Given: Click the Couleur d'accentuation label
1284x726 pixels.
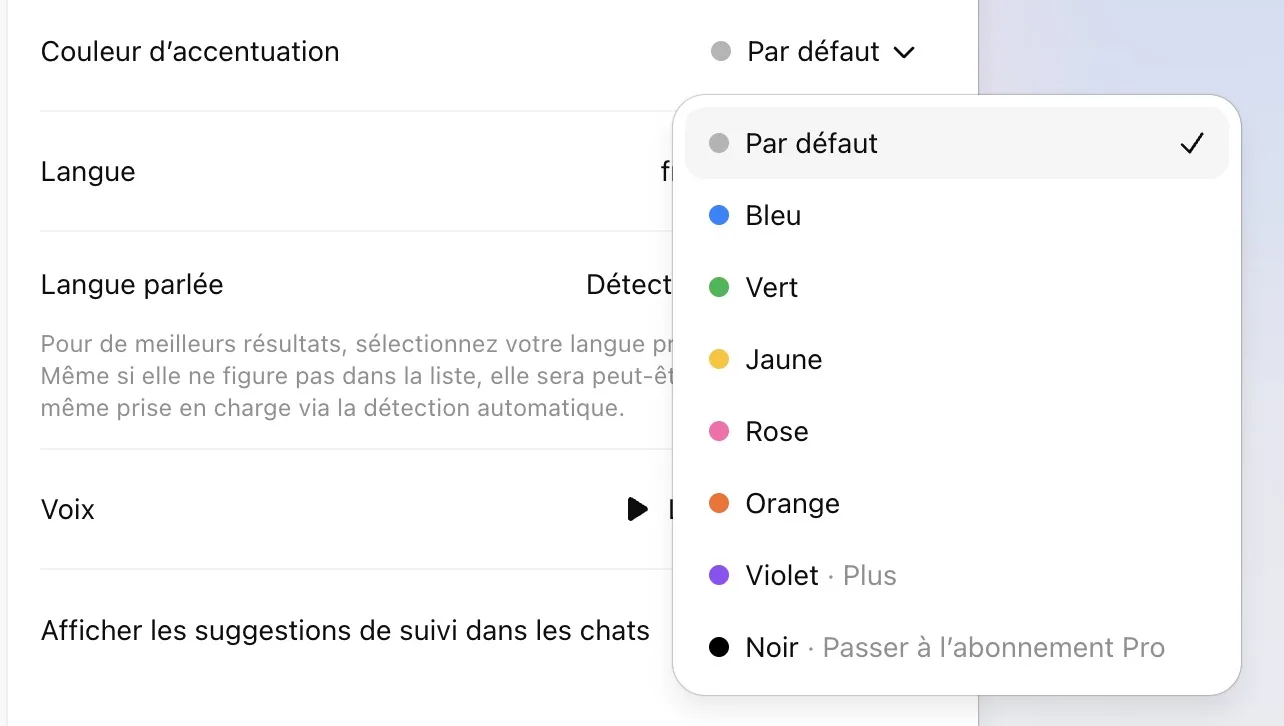Looking at the screenshot, I should click(x=190, y=51).
